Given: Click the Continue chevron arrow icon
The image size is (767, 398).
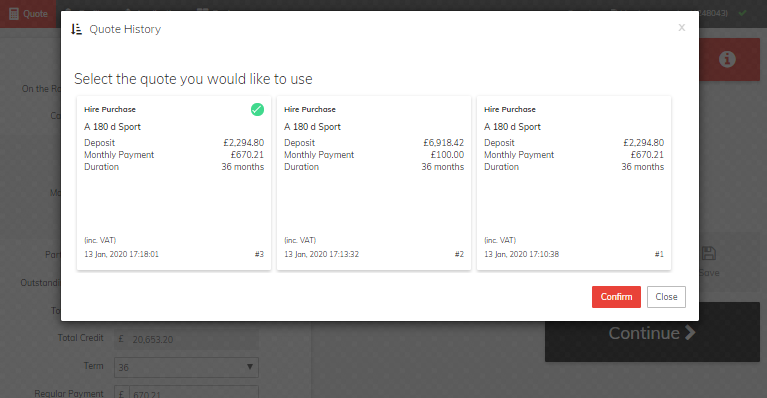Looking at the screenshot, I should click(690, 332).
